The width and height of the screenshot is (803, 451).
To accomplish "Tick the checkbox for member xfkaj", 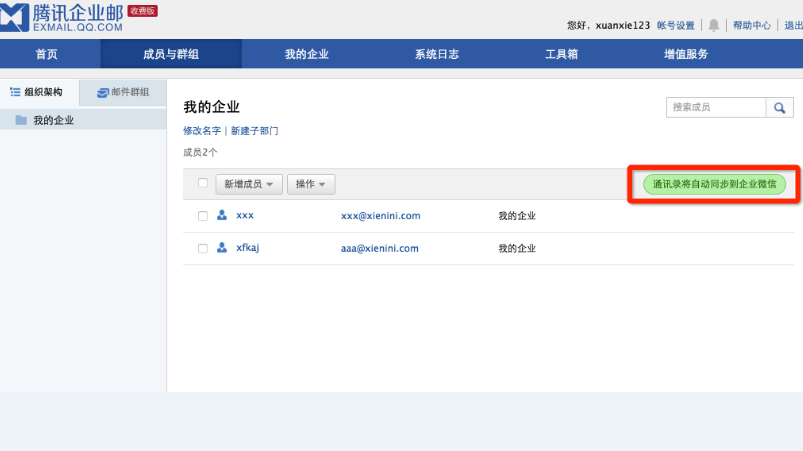I will 203,249.
